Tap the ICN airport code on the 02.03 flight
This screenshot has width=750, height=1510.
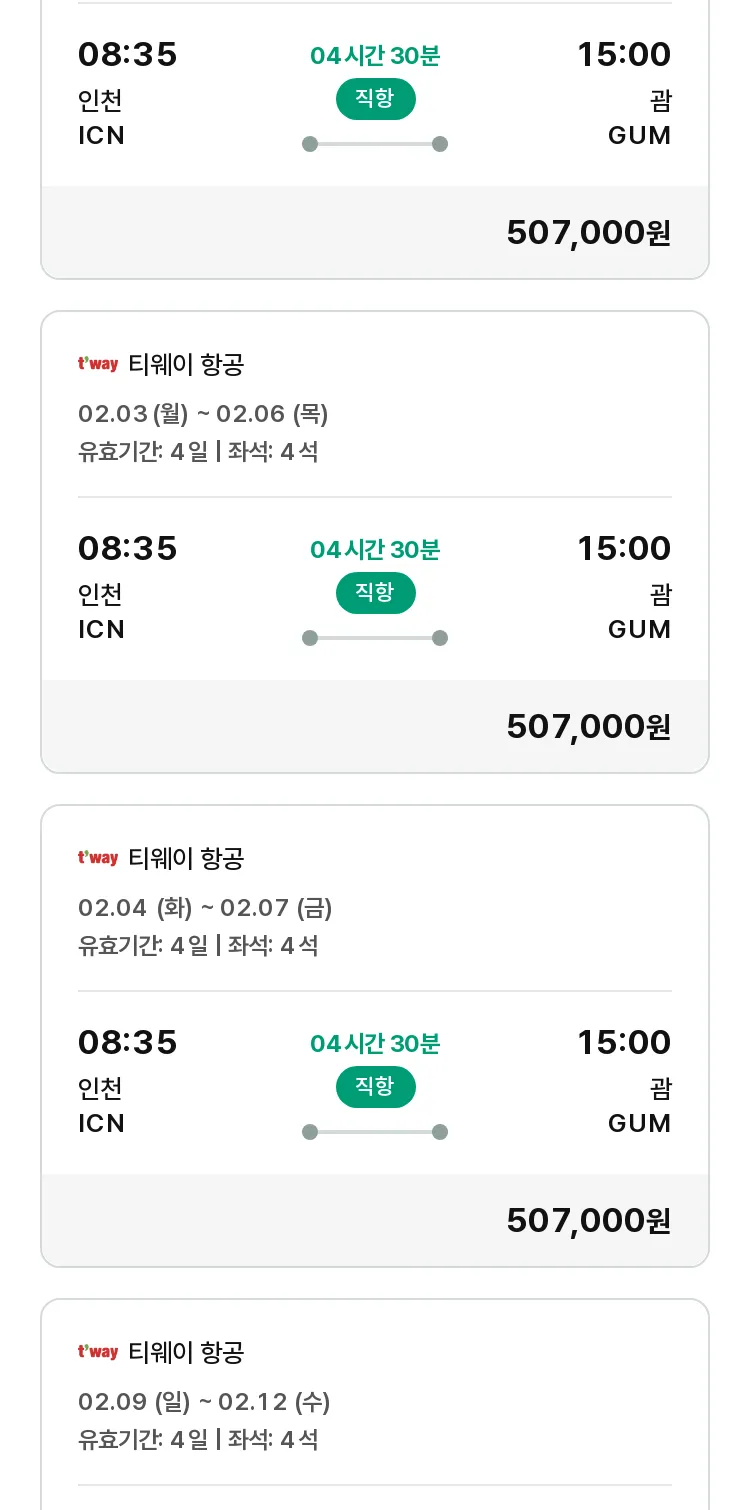click(x=101, y=630)
